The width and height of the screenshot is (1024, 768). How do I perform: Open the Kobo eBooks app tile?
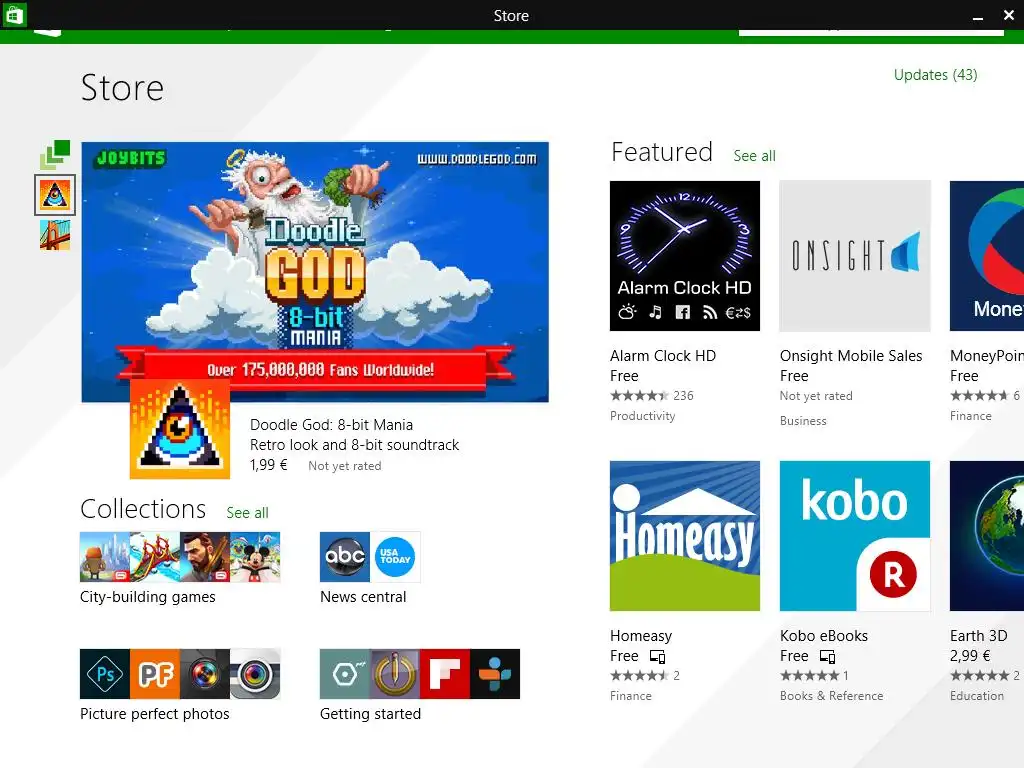coord(855,536)
